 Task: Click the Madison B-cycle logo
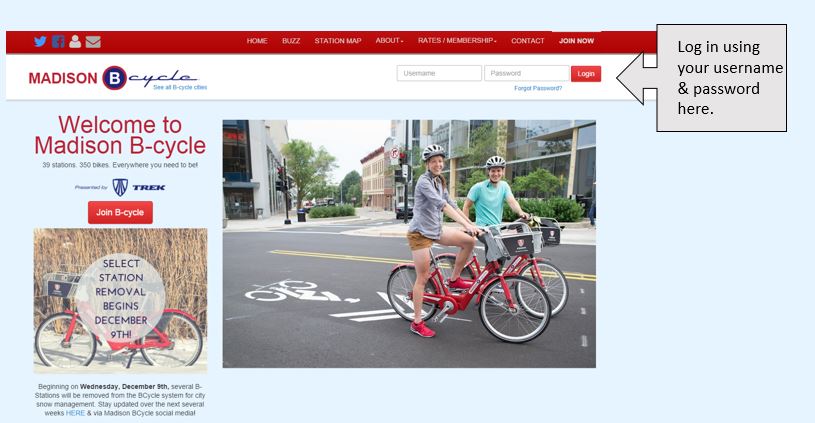point(113,78)
